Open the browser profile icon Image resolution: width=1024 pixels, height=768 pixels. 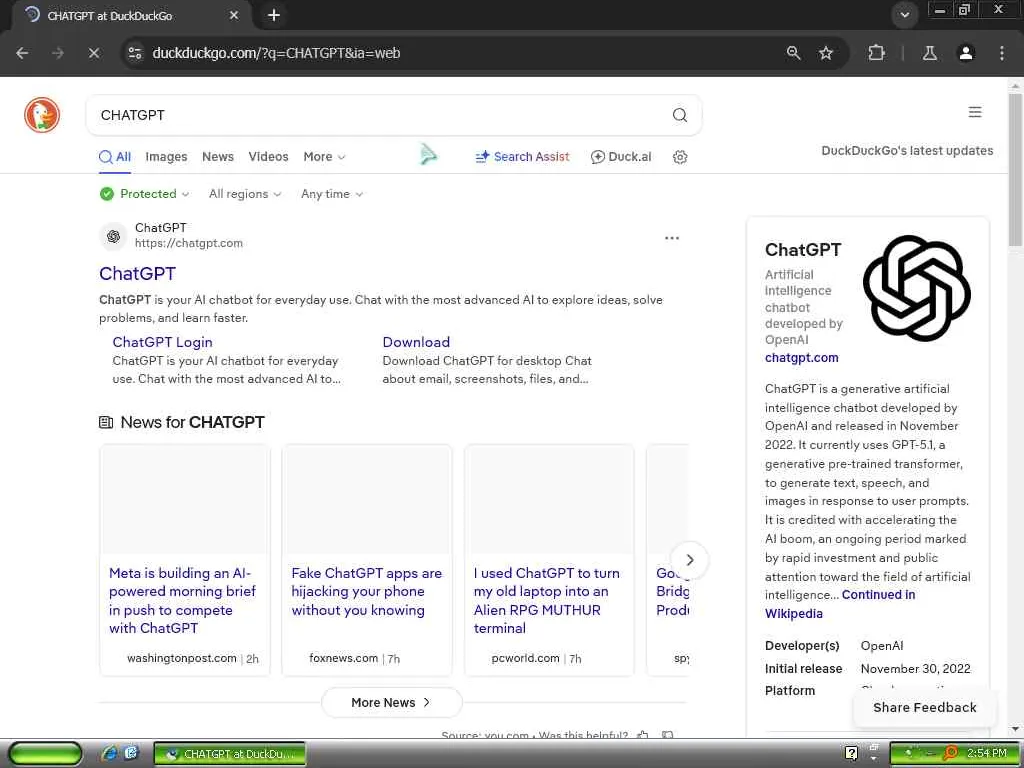pos(966,53)
